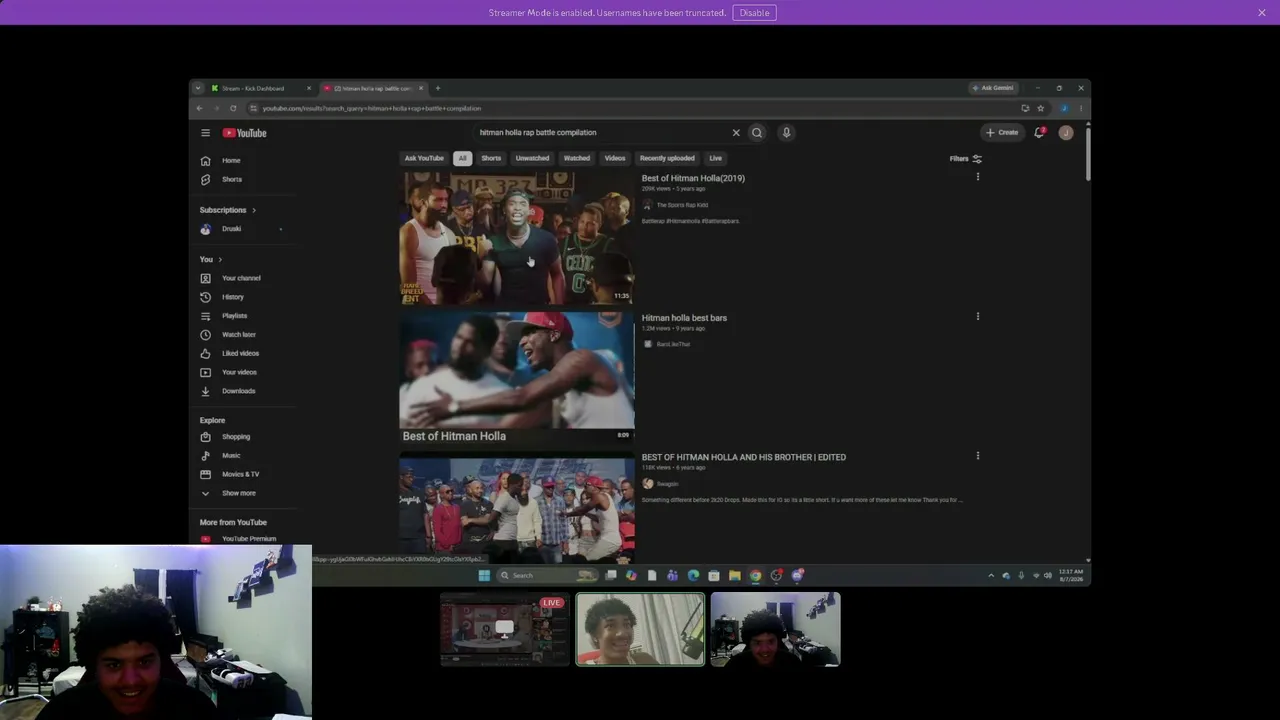Open more actions for Hitman holla best bars

(978, 317)
